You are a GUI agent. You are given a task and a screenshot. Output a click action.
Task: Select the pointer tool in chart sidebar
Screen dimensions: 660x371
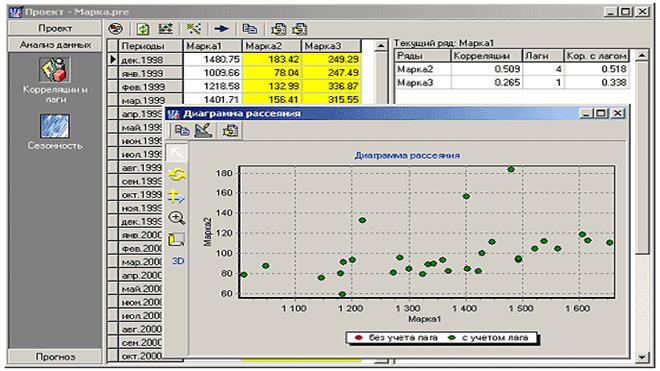pyautogui.click(x=177, y=153)
